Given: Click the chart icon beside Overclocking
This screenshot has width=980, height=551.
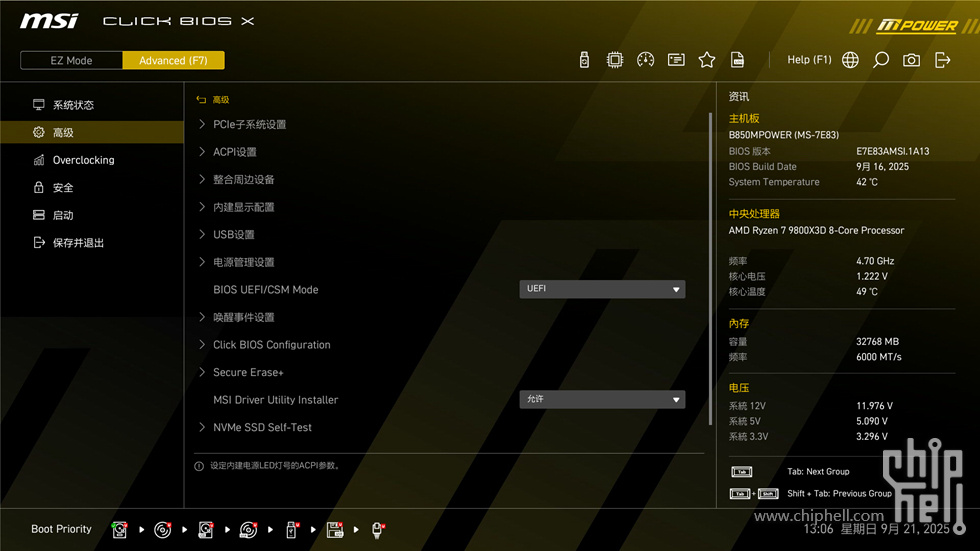Looking at the screenshot, I should (x=39, y=159).
